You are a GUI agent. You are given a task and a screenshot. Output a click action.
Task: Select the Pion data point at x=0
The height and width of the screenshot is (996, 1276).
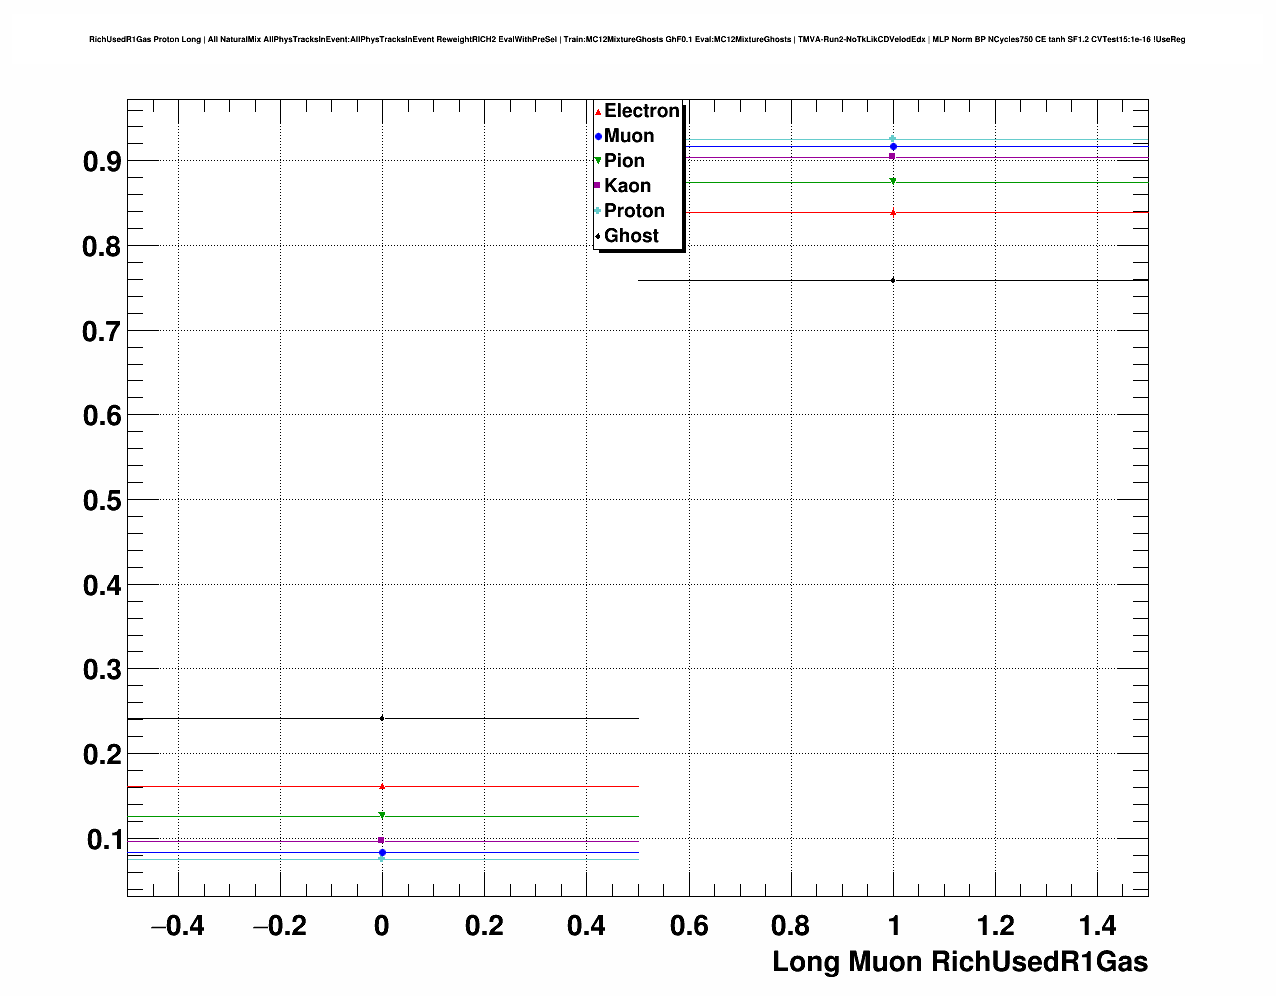tap(382, 815)
